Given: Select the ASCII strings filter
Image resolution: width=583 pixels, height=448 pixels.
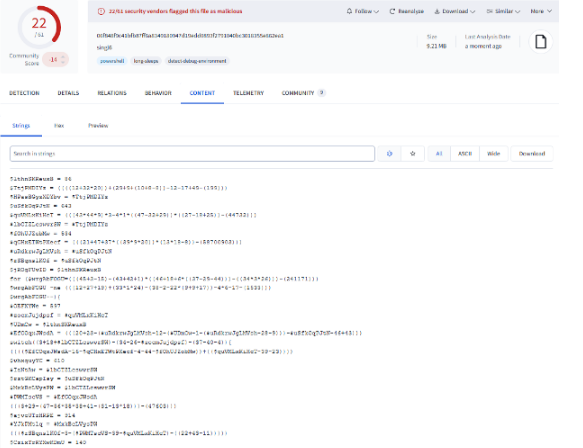Looking at the screenshot, I should 465,154.
